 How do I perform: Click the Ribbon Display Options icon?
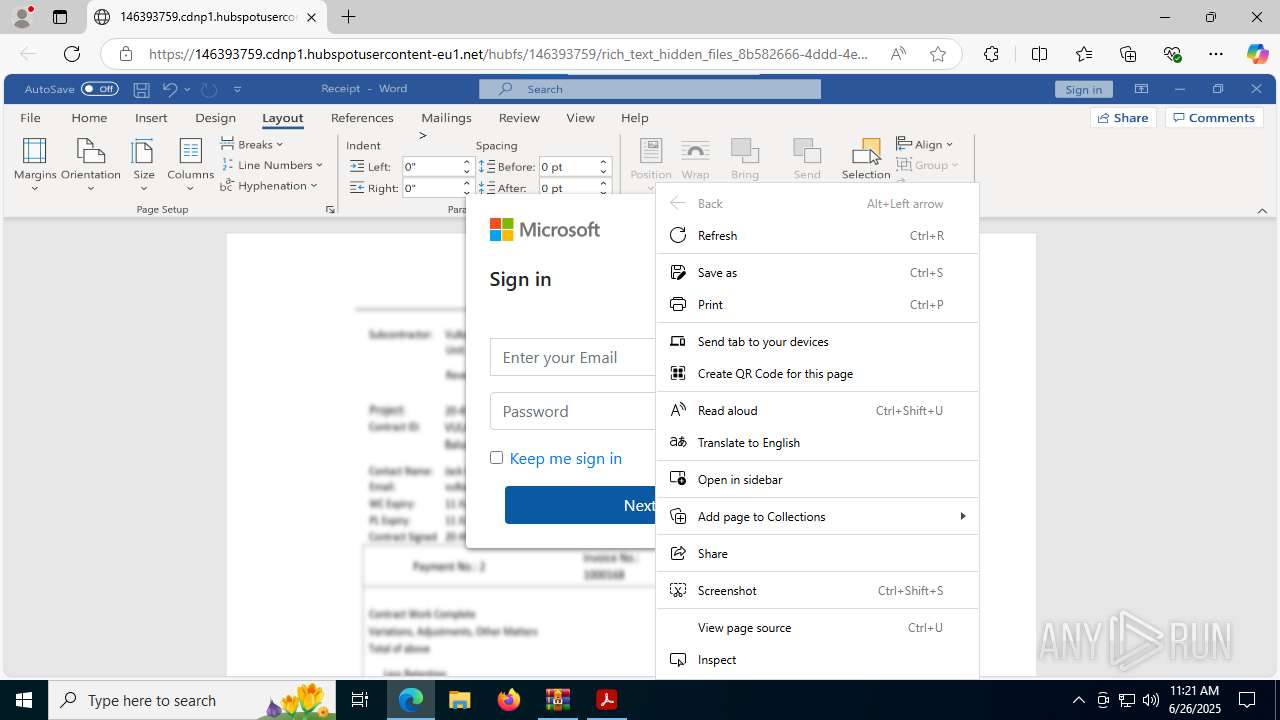(x=1141, y=89)
